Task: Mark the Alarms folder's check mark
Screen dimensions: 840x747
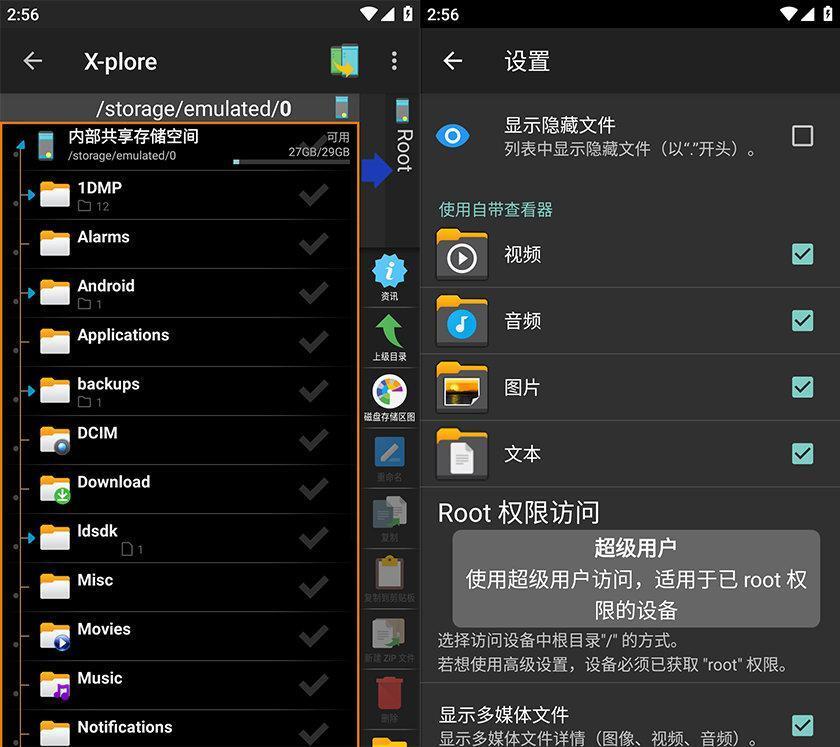Action: tap(314, 244)
